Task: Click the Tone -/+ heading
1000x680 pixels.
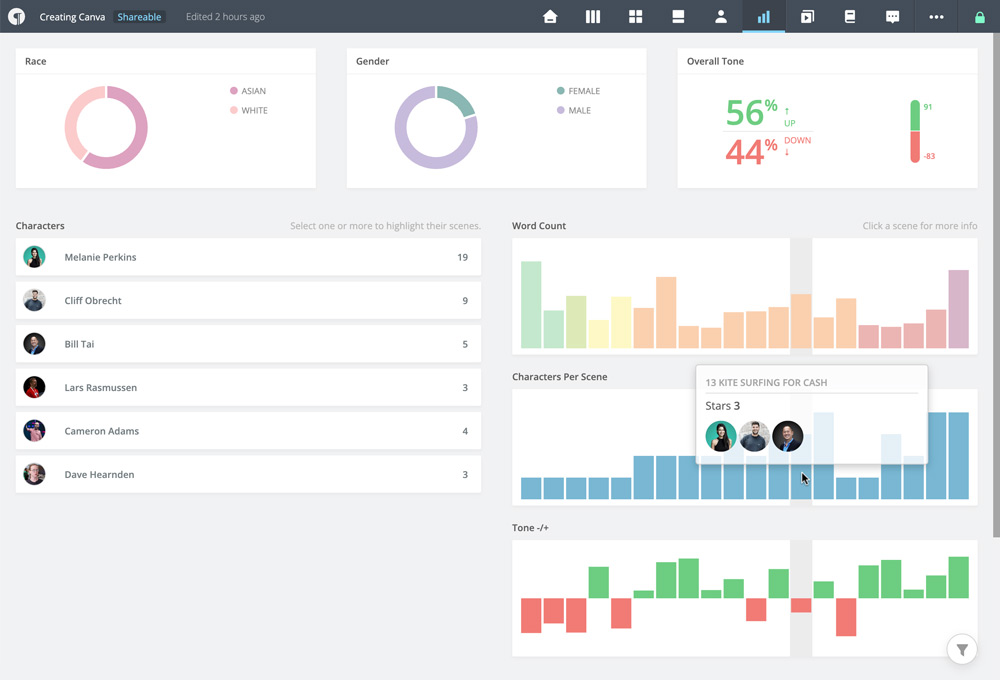Action: [530, 528]
